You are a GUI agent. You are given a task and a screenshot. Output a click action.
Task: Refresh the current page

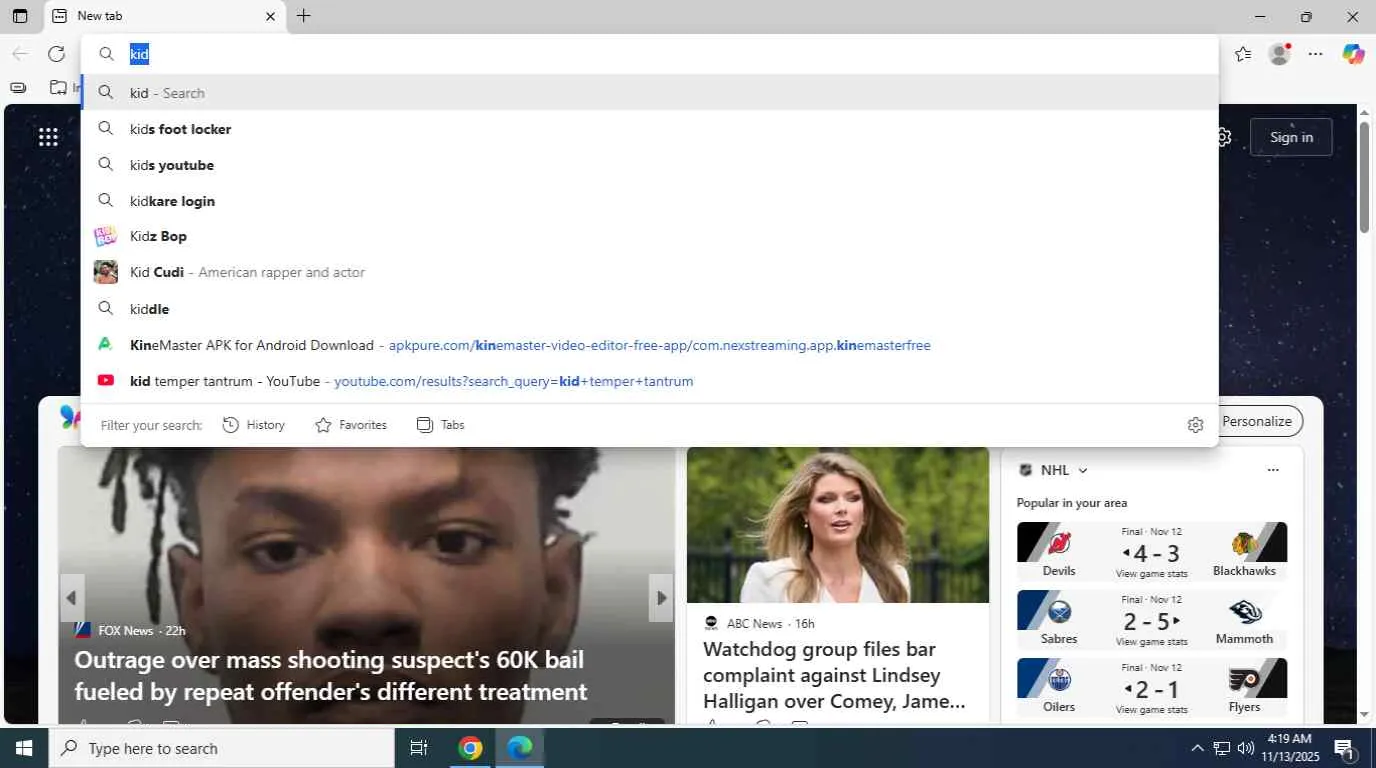coord(56,54)
